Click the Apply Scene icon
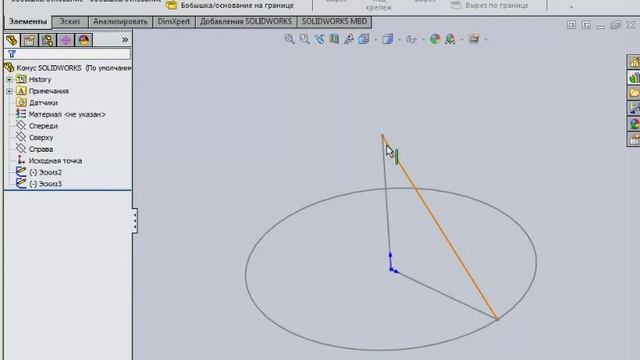Screen dimensions: 640x360 click(450, 39)
